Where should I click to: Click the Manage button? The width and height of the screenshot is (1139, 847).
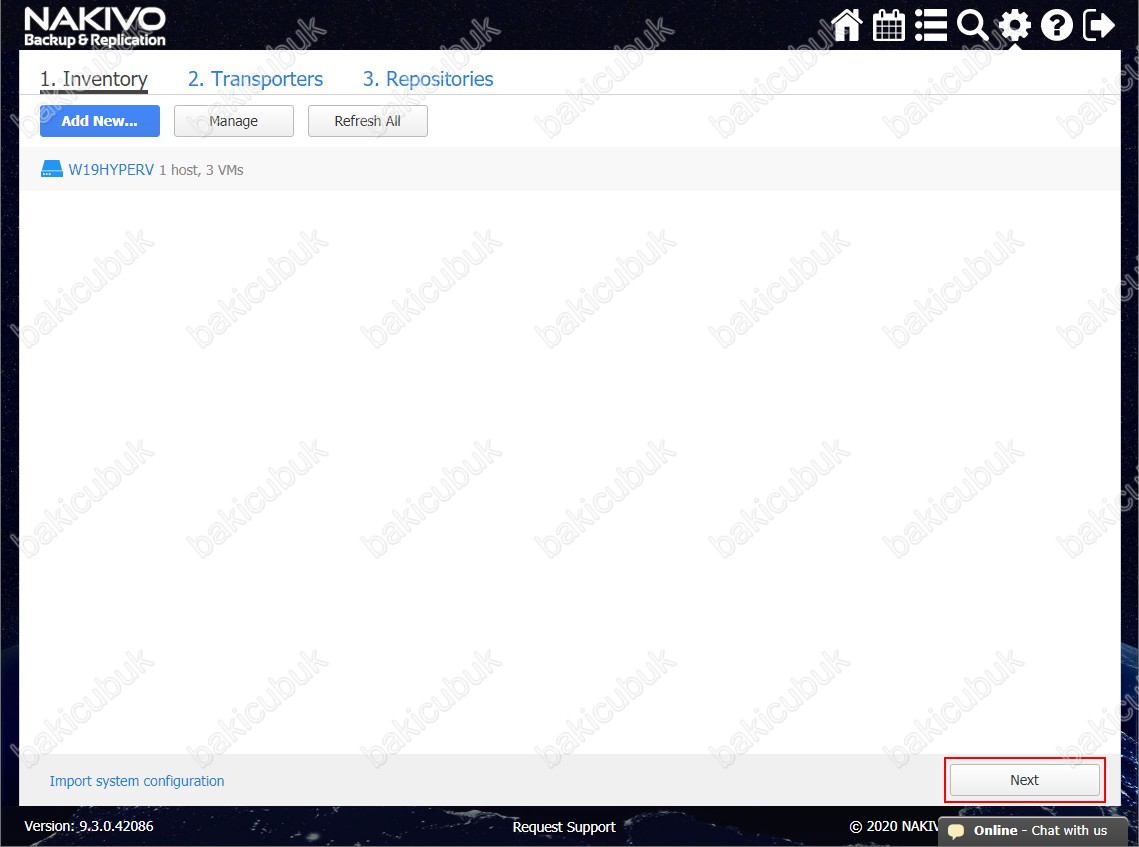click(x=234, y=121)
